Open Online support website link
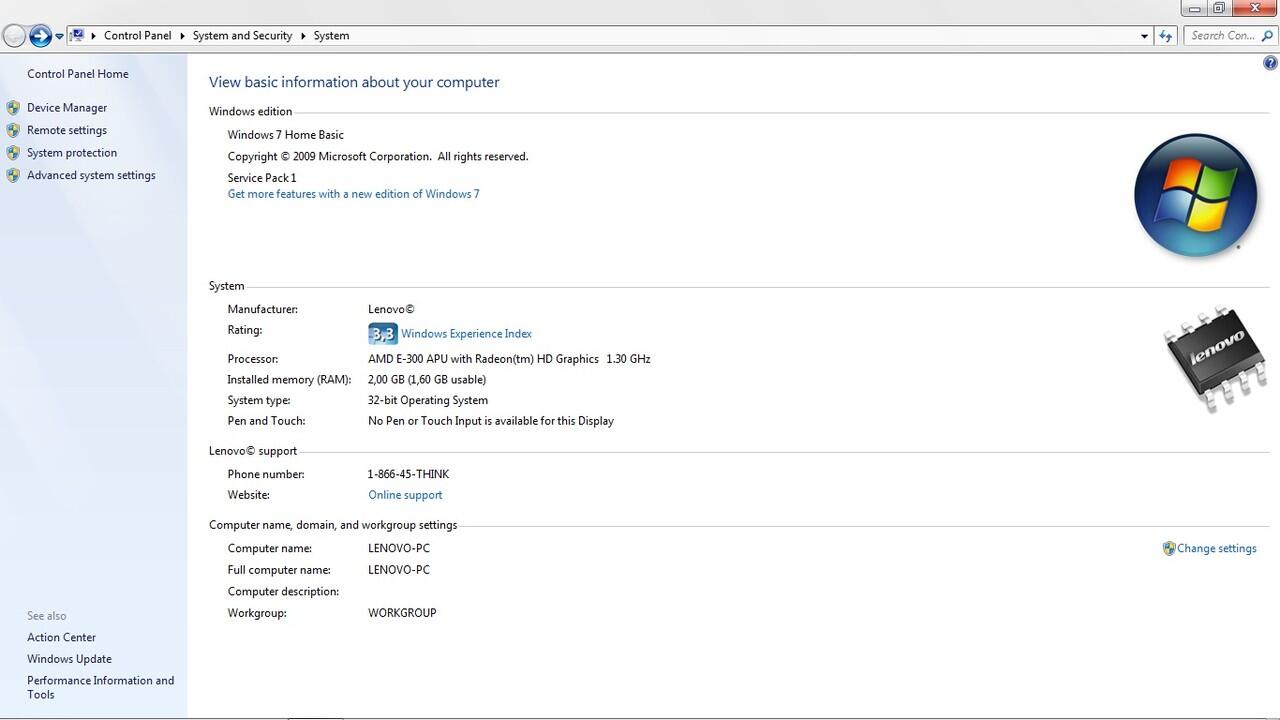This screenshot has width=1280, height=720. pyautogui.click(x=405, y=495)
